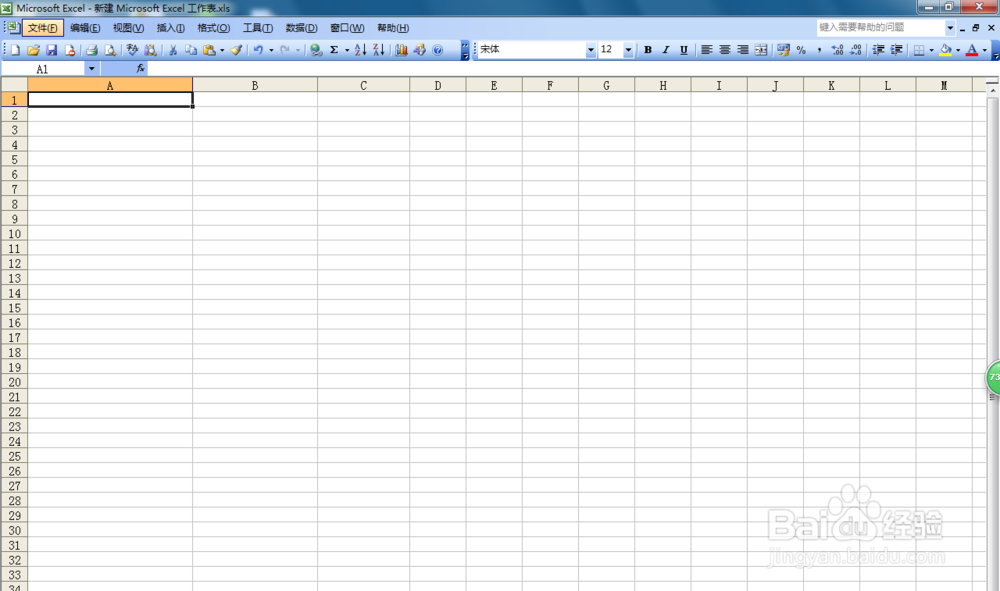The height and width of the screenshot is (591, 1000).
Task: Click the Permission document icon
Action: (70, 50)
